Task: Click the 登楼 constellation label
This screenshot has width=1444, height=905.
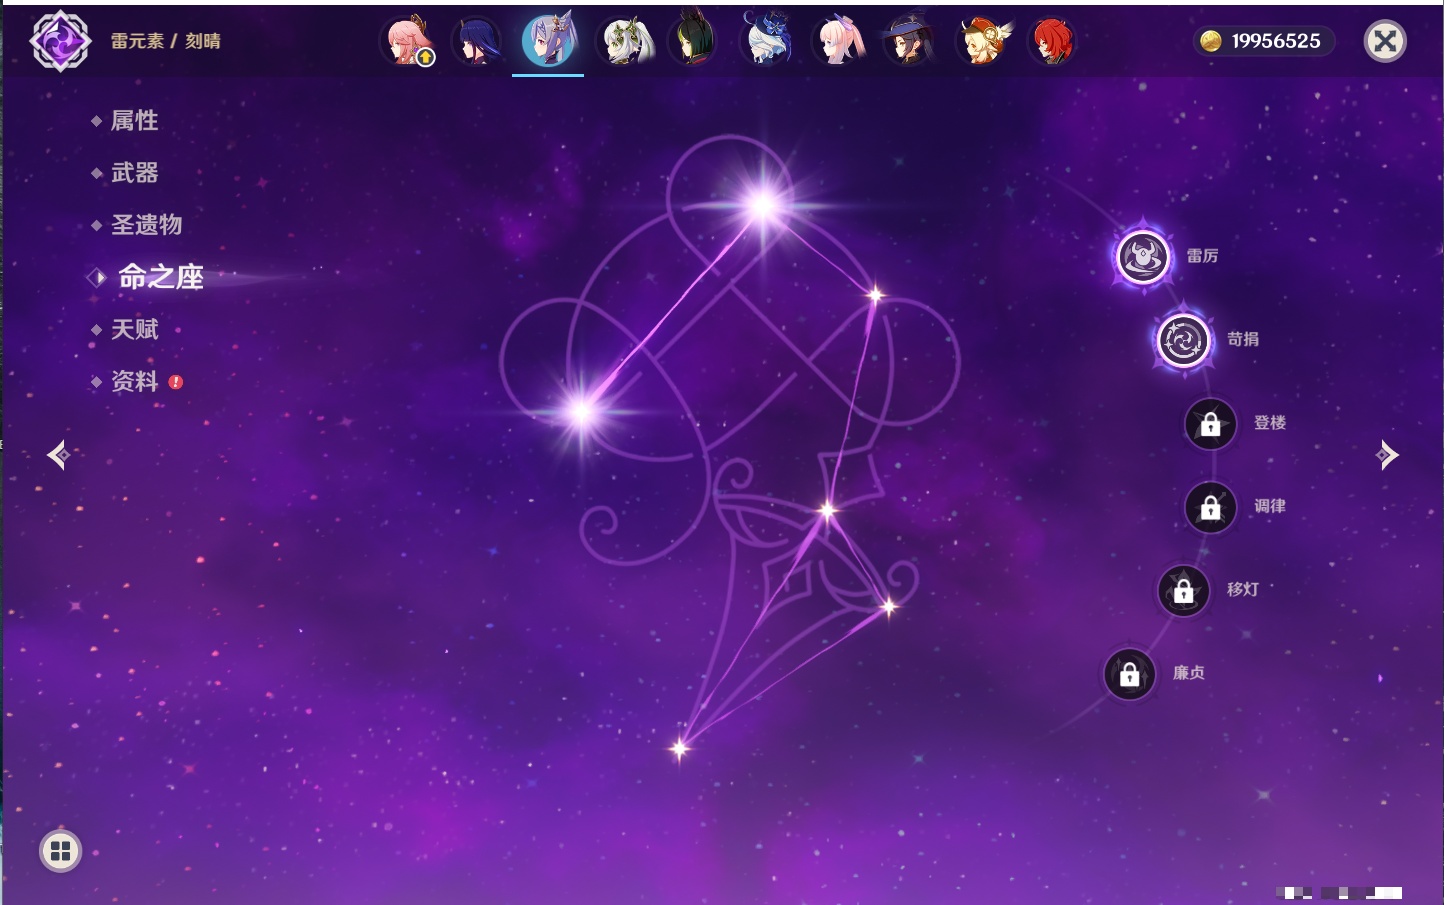Action: pos(1270,423)
